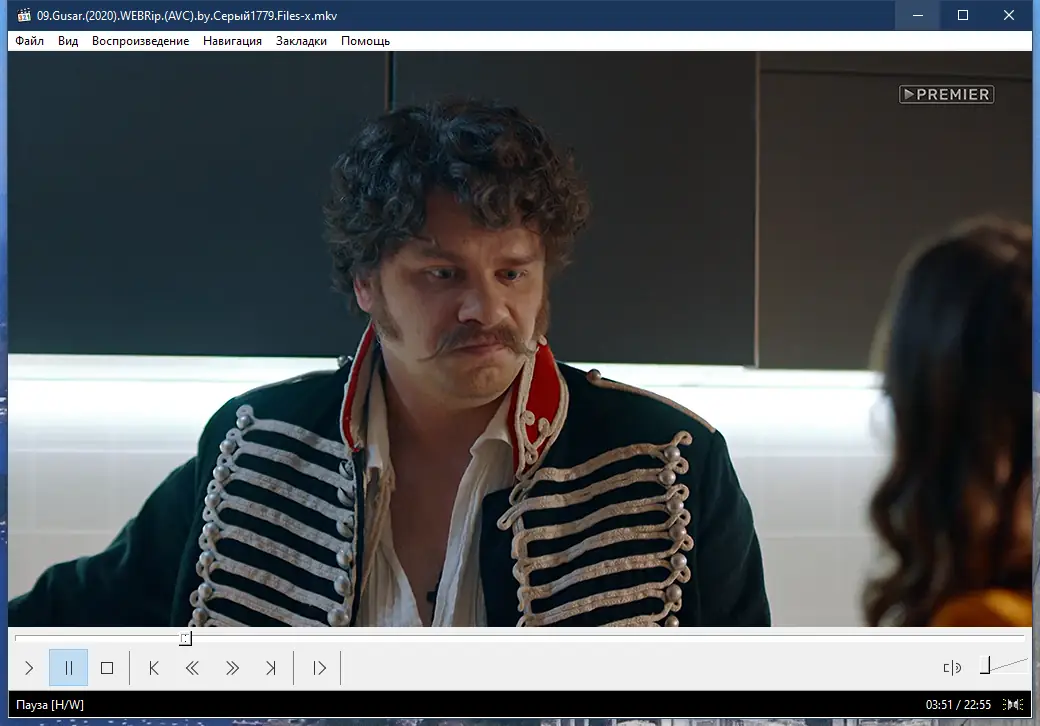
Task: Mute audio with the speaker icon
Action: 952,668
